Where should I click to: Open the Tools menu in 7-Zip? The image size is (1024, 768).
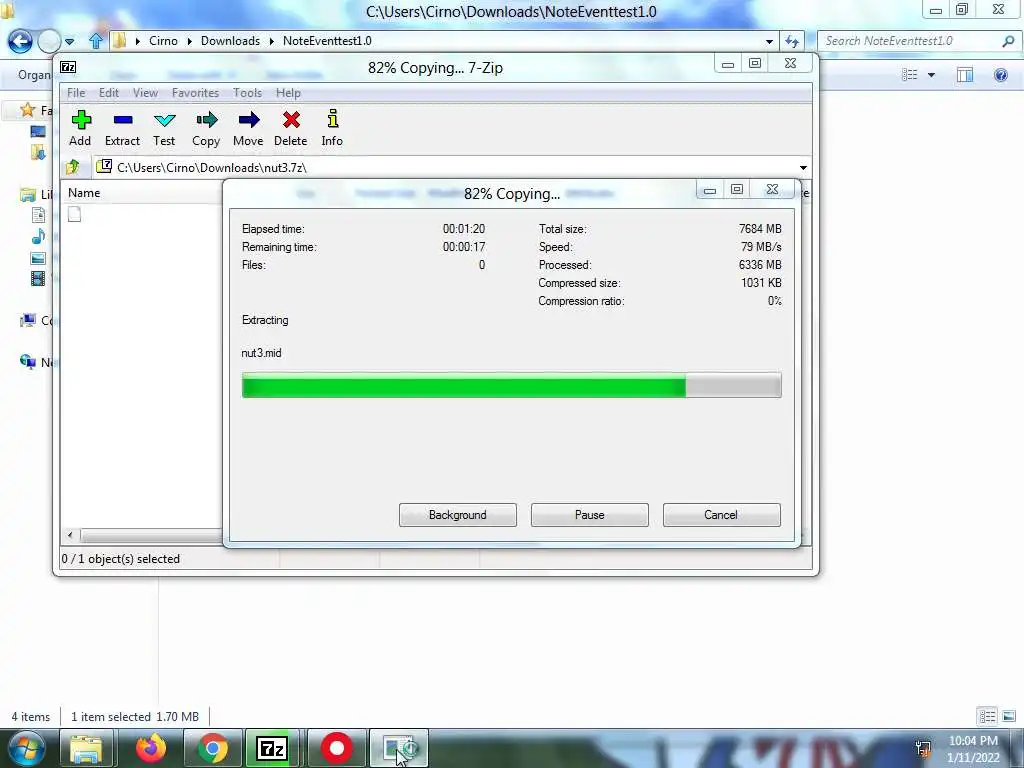247,93
